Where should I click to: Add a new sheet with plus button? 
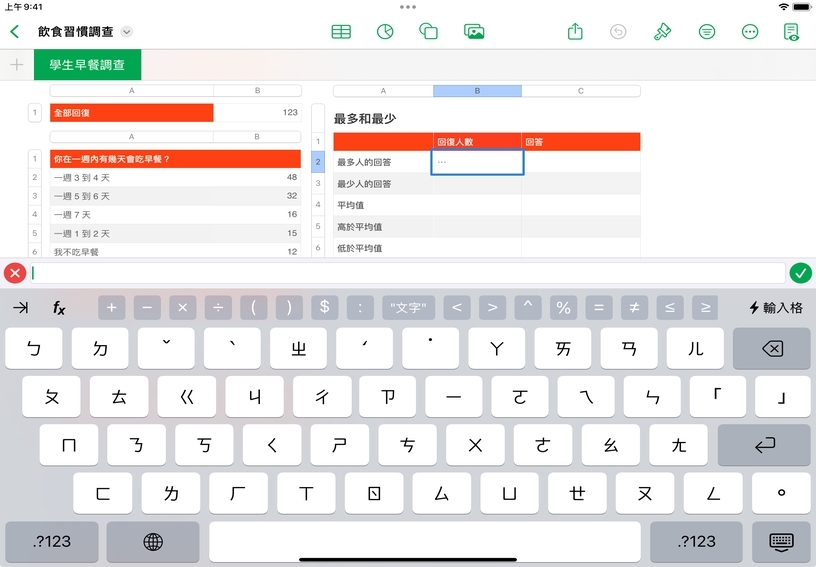(16, 65)
